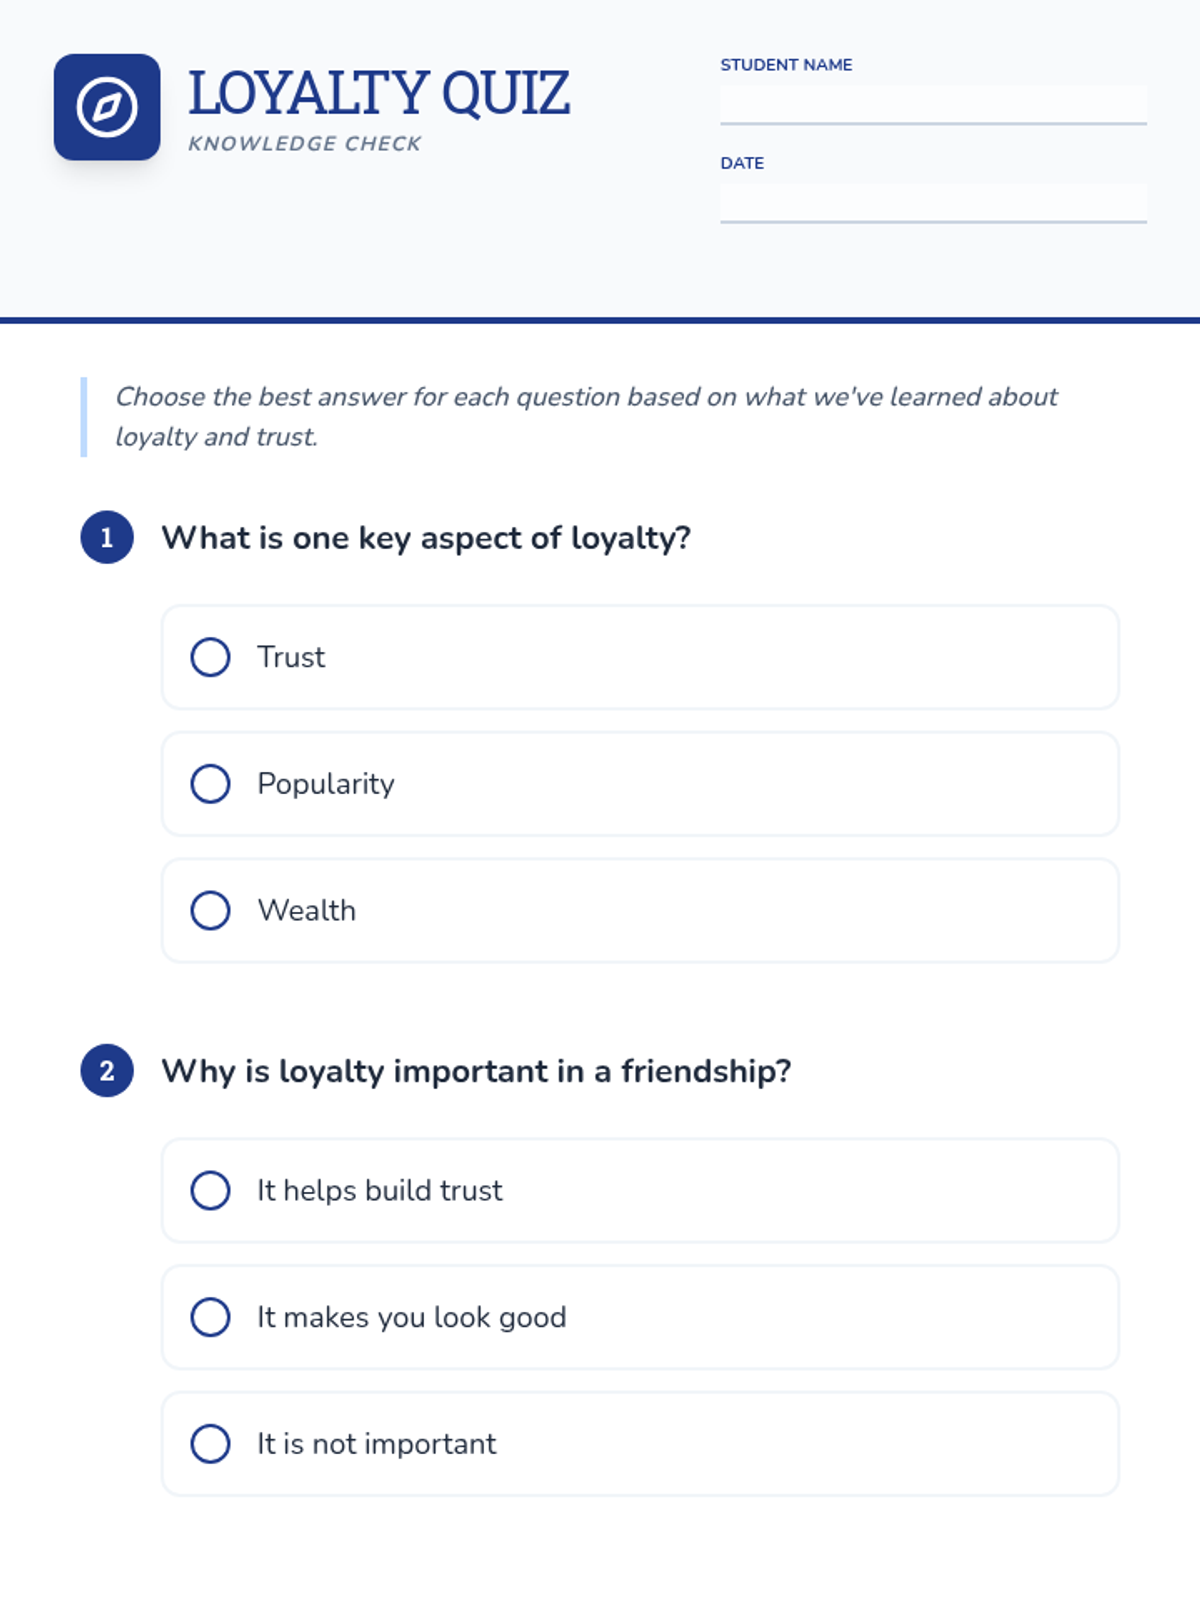
Task: Click the Date input field
Action: 932,202
